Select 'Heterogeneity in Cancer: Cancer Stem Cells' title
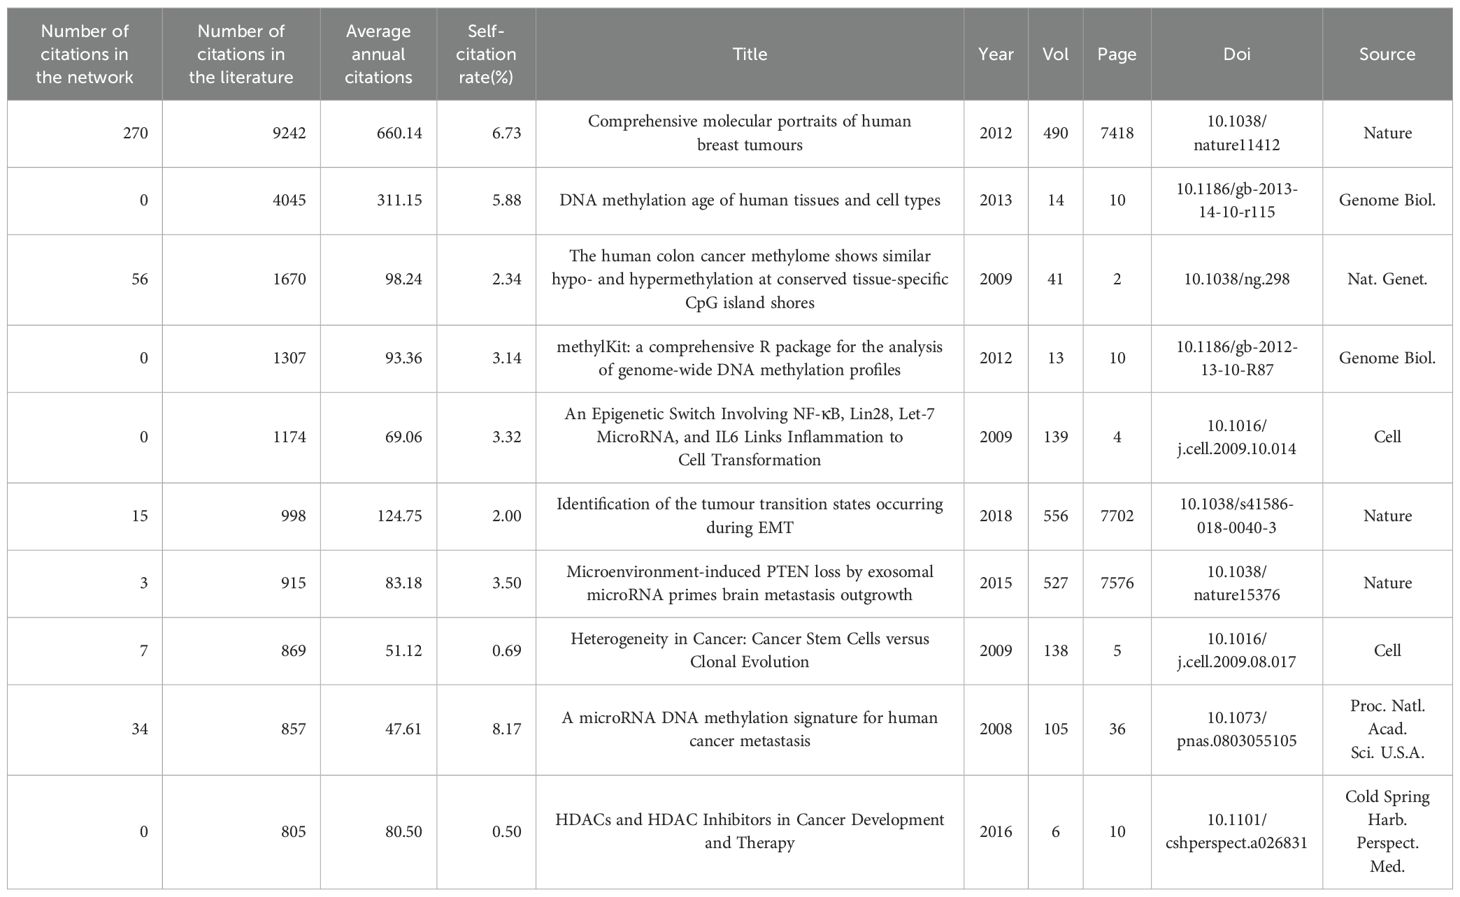Screen dimensions: 1460x897 pyautogui.click(x=750, y=650)
